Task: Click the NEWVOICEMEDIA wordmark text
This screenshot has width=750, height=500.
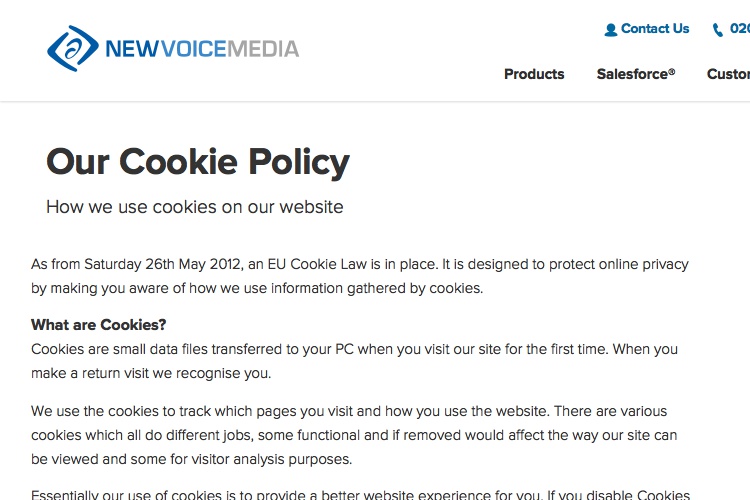Action: click(x=202, y=49)
